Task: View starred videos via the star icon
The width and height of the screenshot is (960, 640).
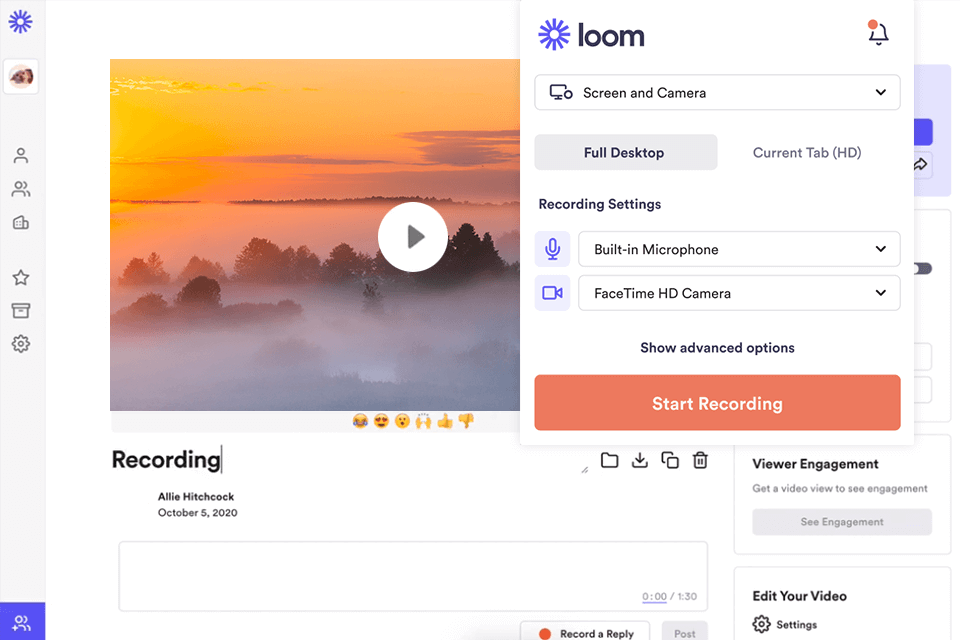Action: (21, 277)
